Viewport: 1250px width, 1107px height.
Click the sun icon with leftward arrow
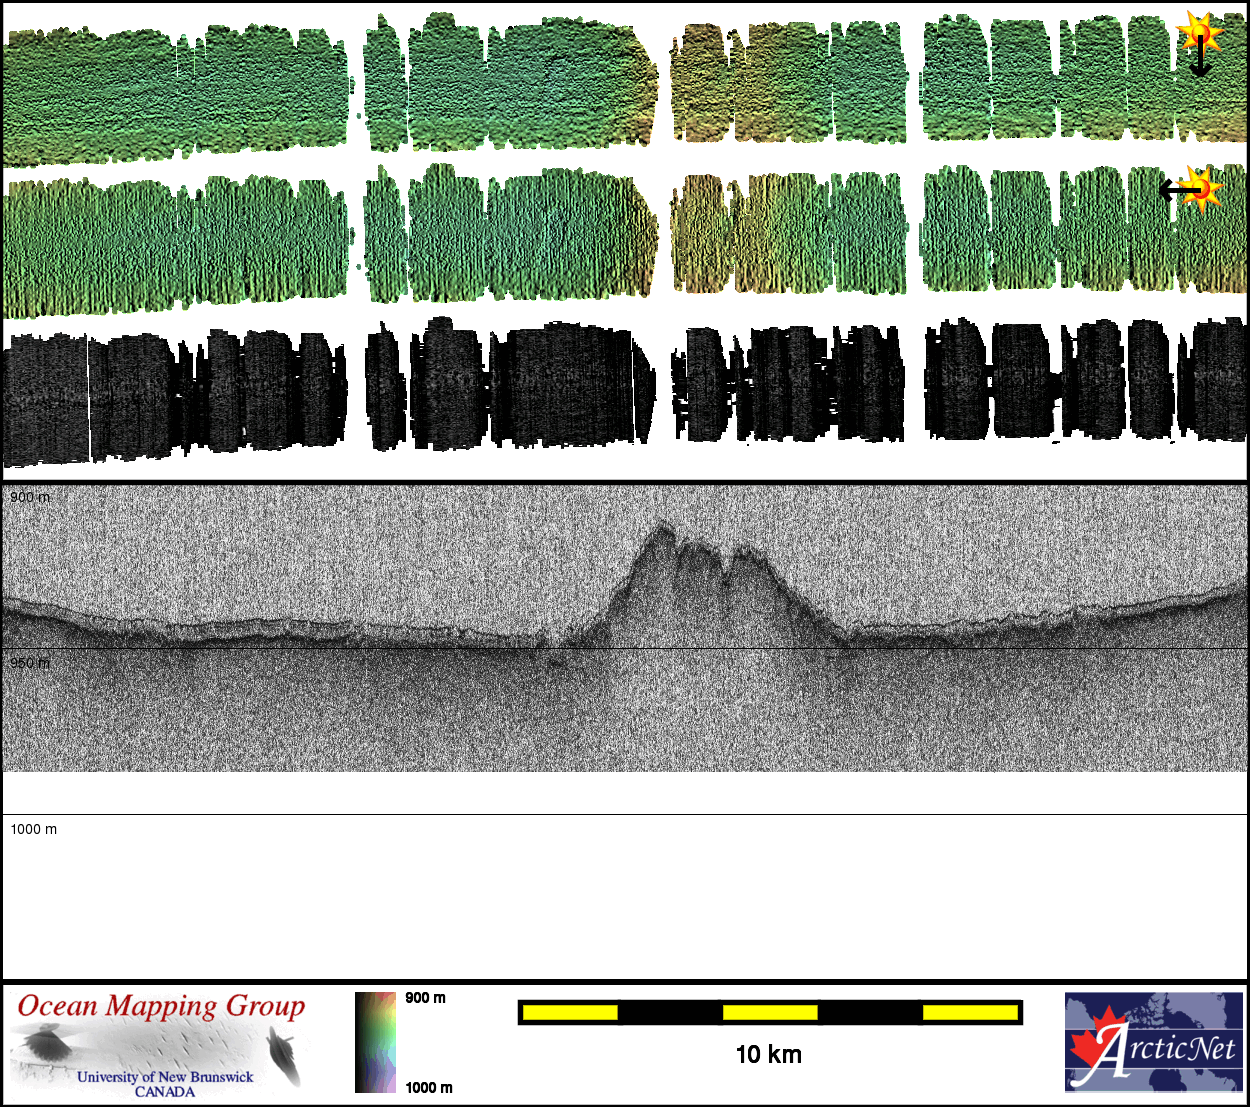pyautogui.click(x=1201, y=187)
